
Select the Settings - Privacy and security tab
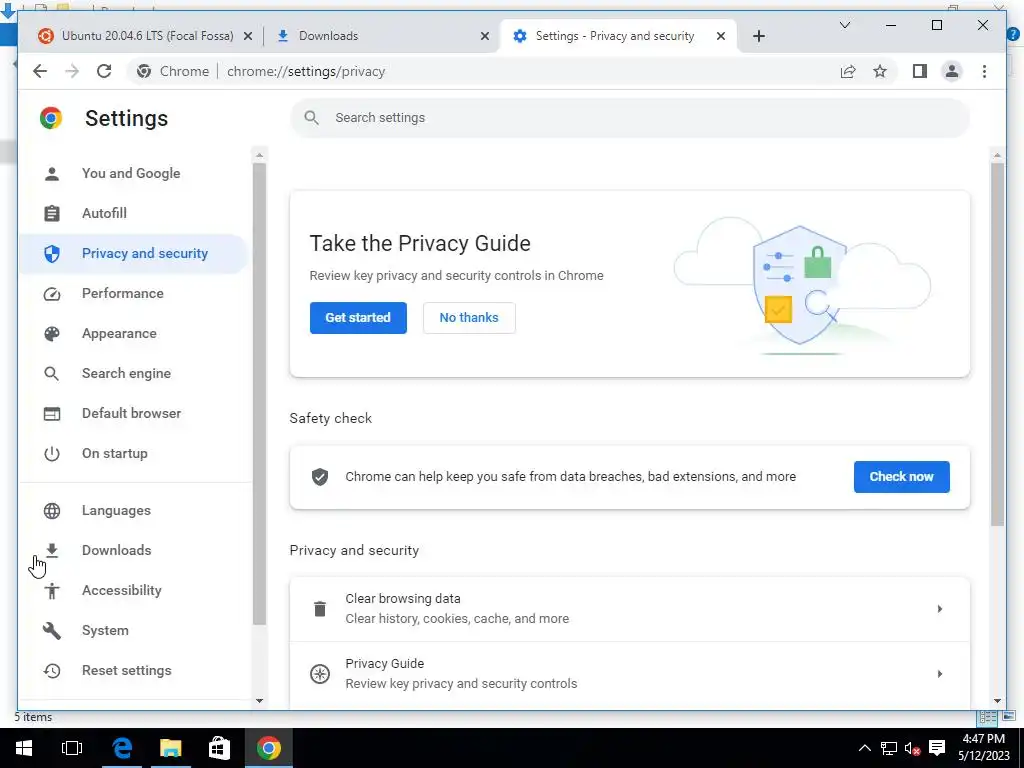pos(618,36)
